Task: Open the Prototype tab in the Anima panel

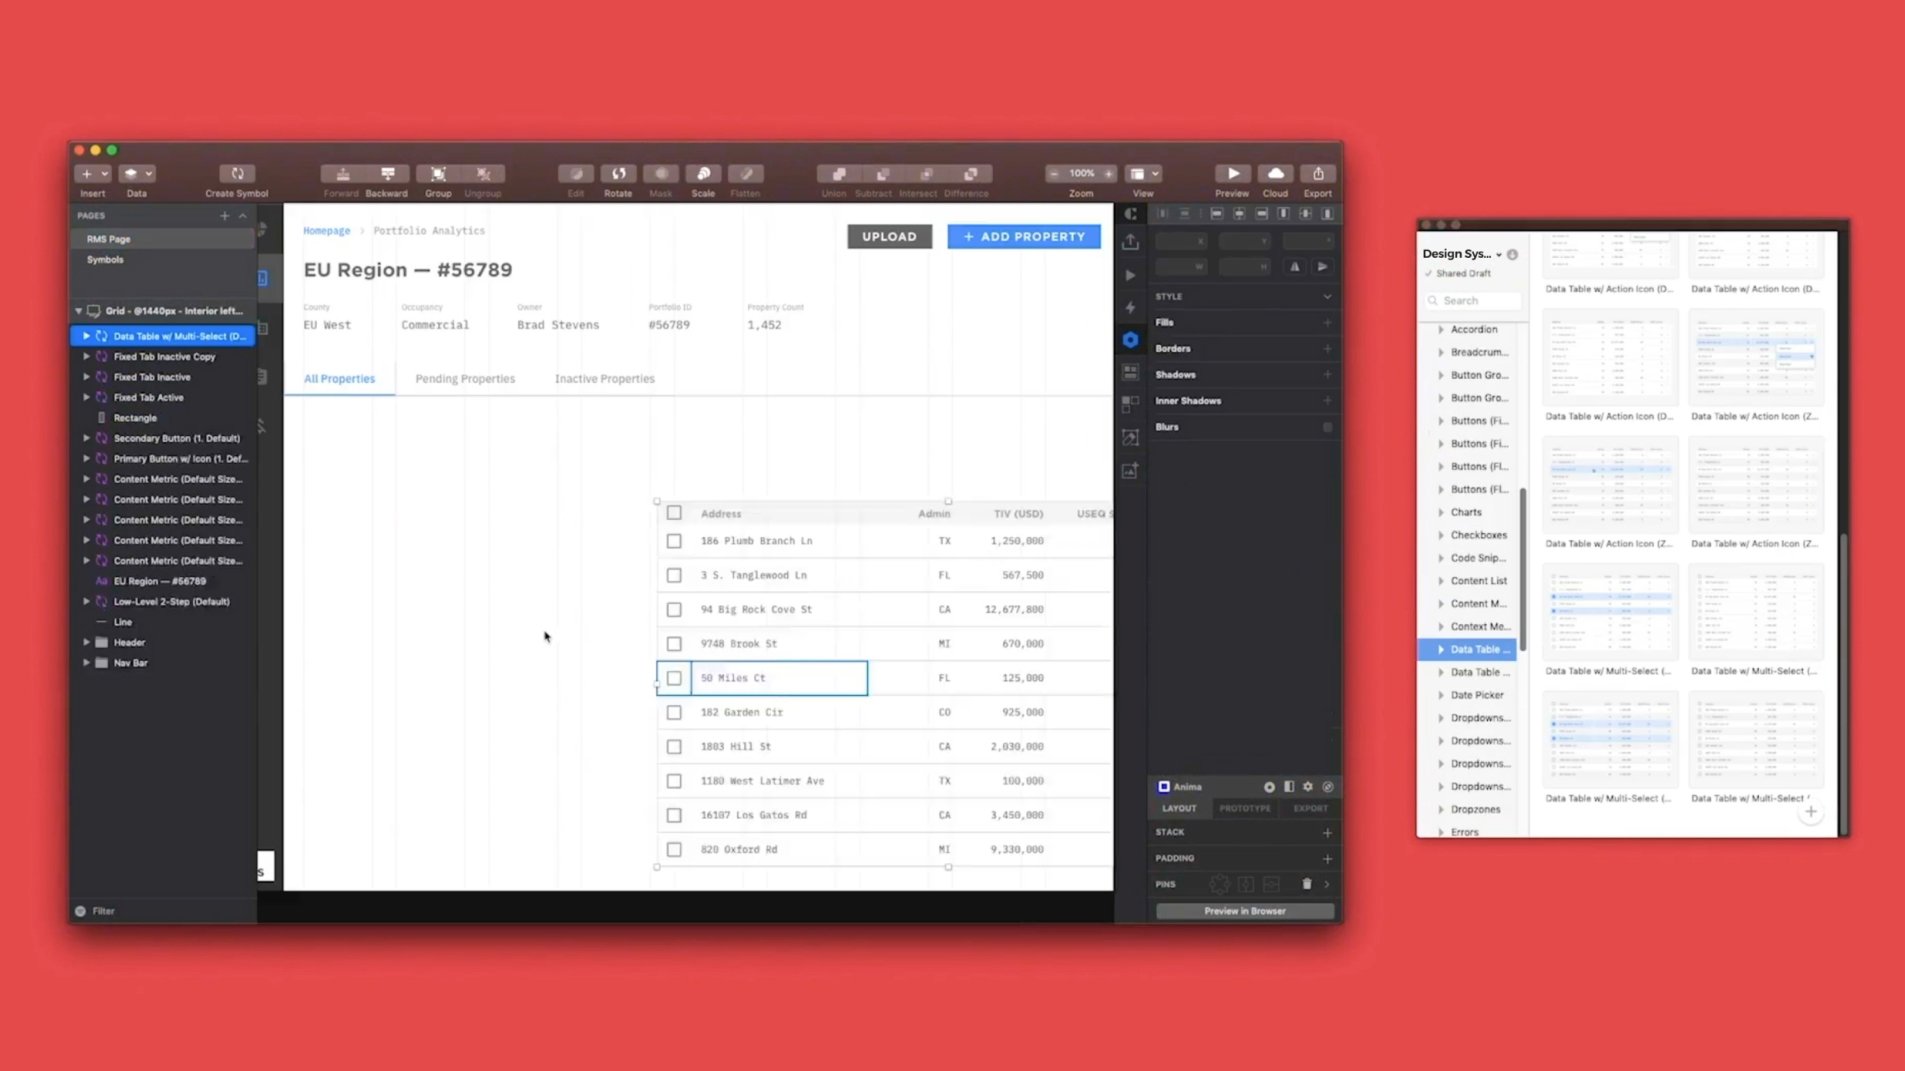Action: (1244, 808)
